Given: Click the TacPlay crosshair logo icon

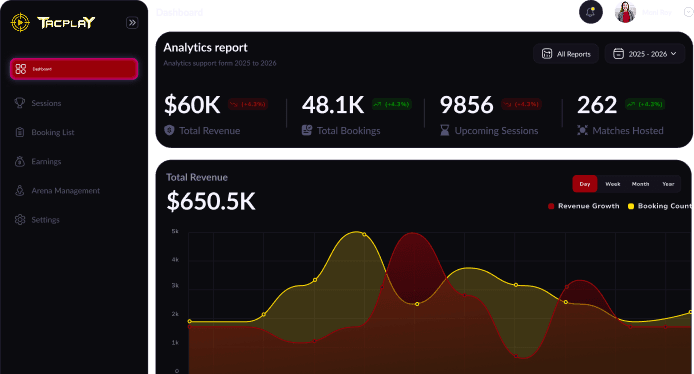Looking at the screenshot, I should coord(20,23).
